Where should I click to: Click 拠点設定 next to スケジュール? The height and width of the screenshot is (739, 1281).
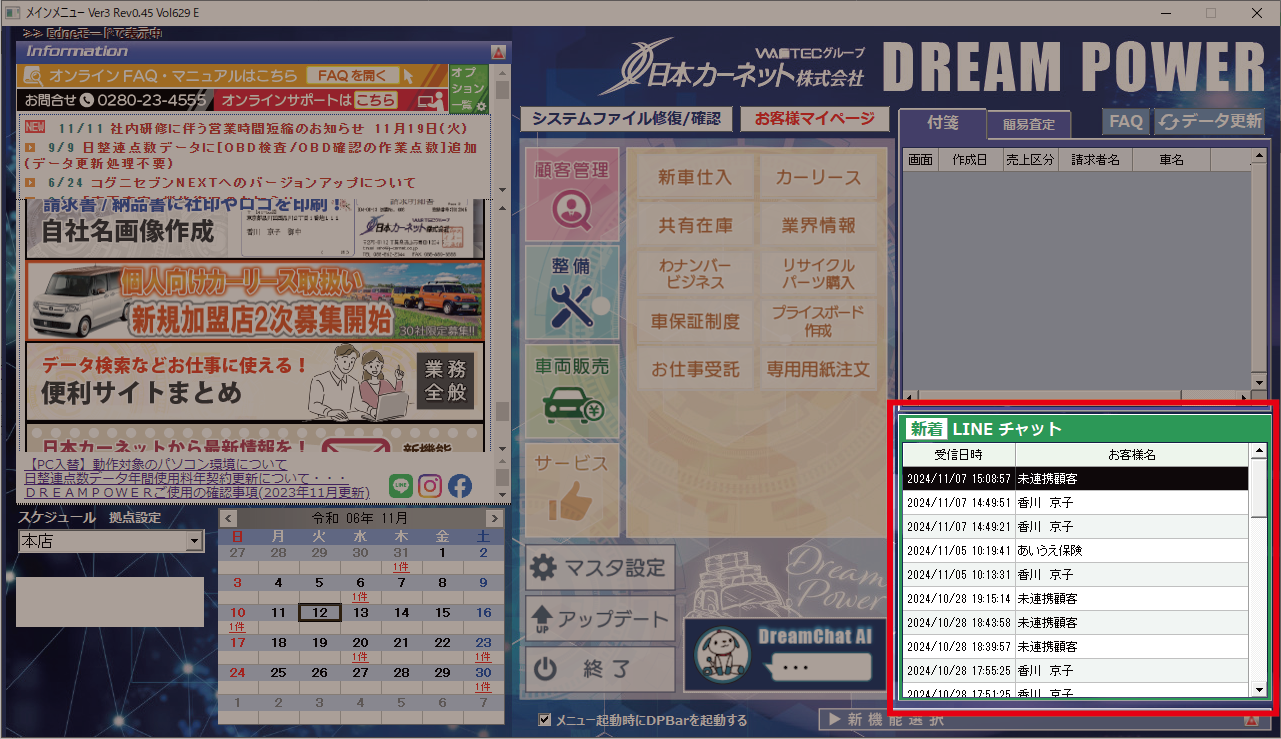click(x=135, y=518)
